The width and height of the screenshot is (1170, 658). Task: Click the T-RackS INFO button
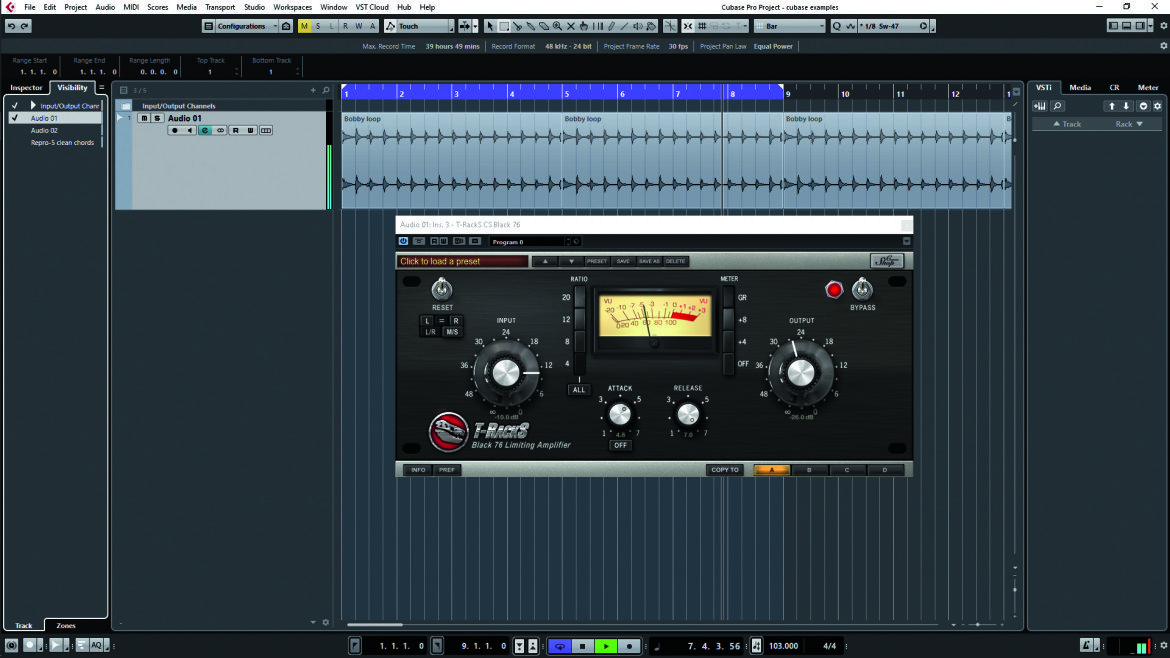[418, 470]
